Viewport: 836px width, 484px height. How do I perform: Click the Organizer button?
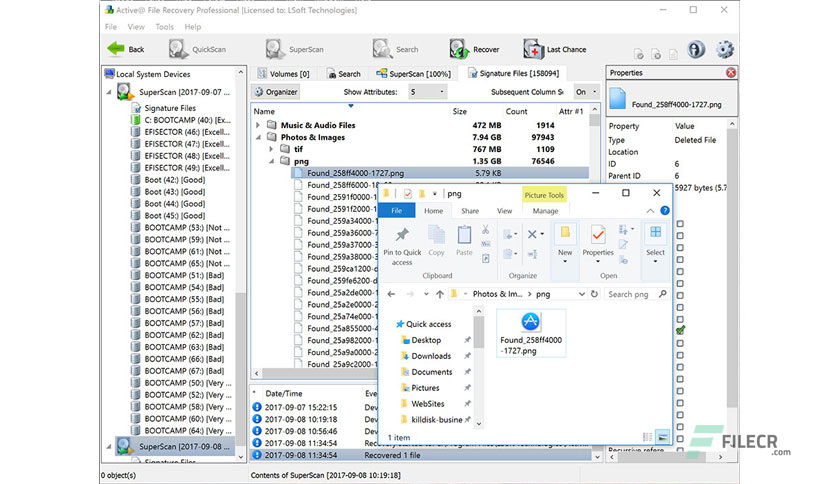click(276, 92)
